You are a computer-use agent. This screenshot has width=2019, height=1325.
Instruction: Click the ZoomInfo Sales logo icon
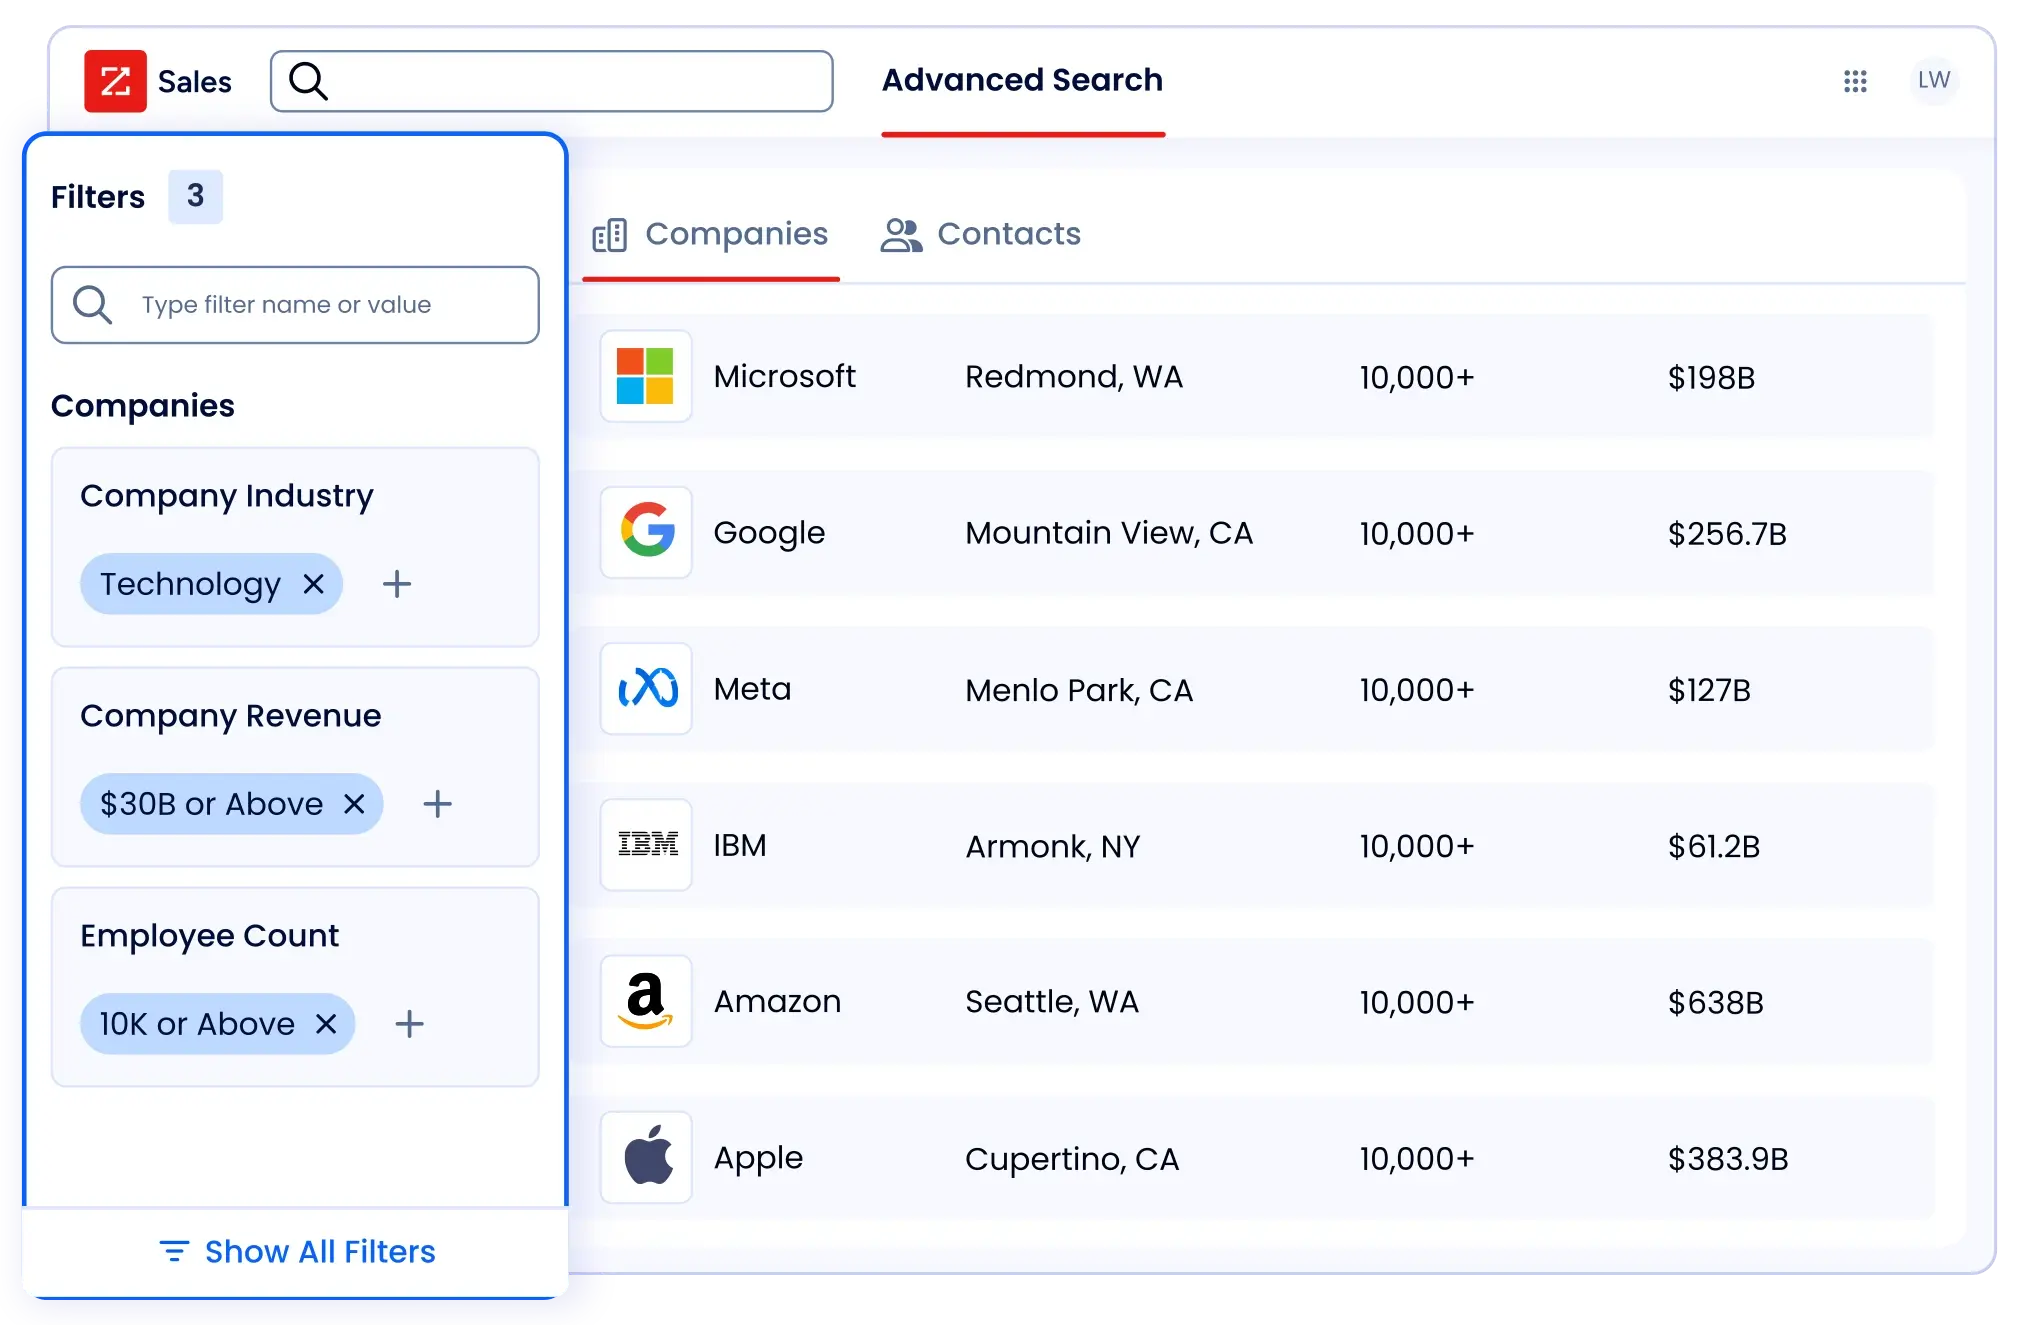tap(114, 81)
